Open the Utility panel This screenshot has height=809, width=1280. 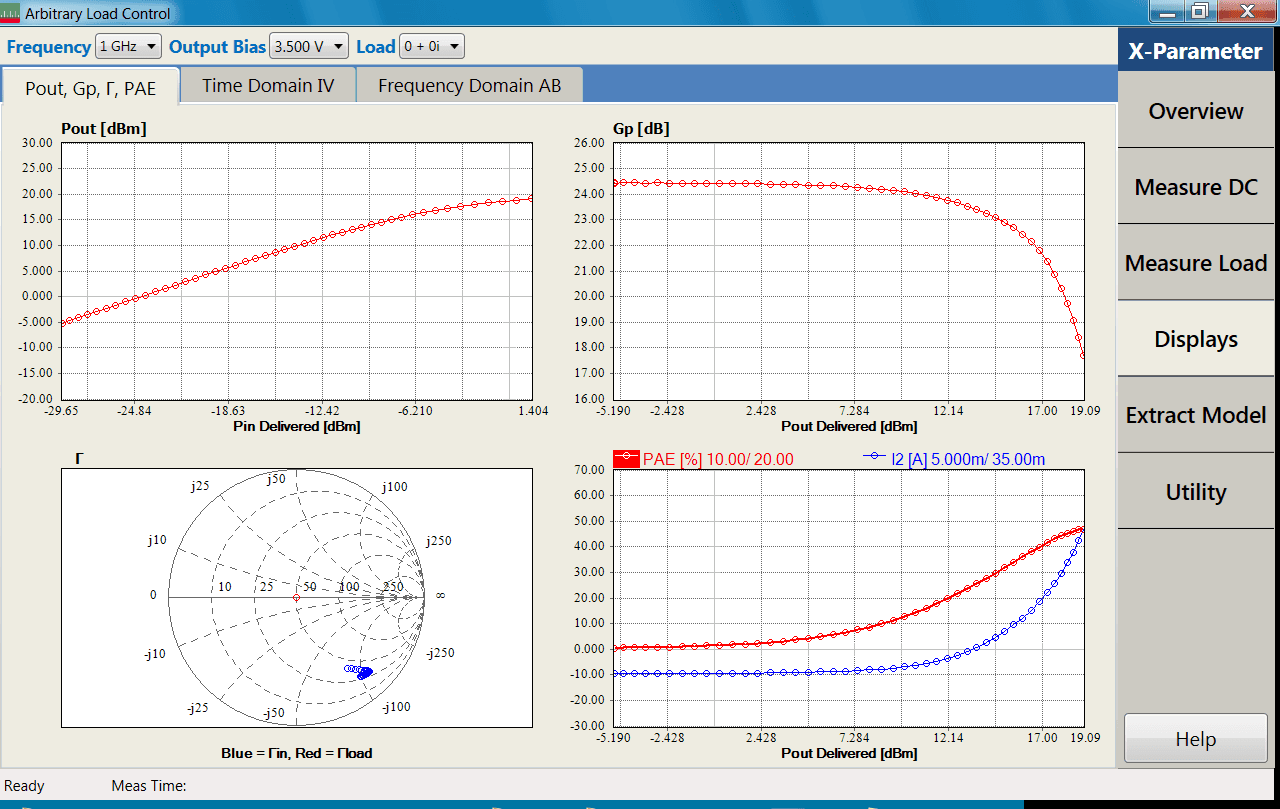pos(1196,491)
